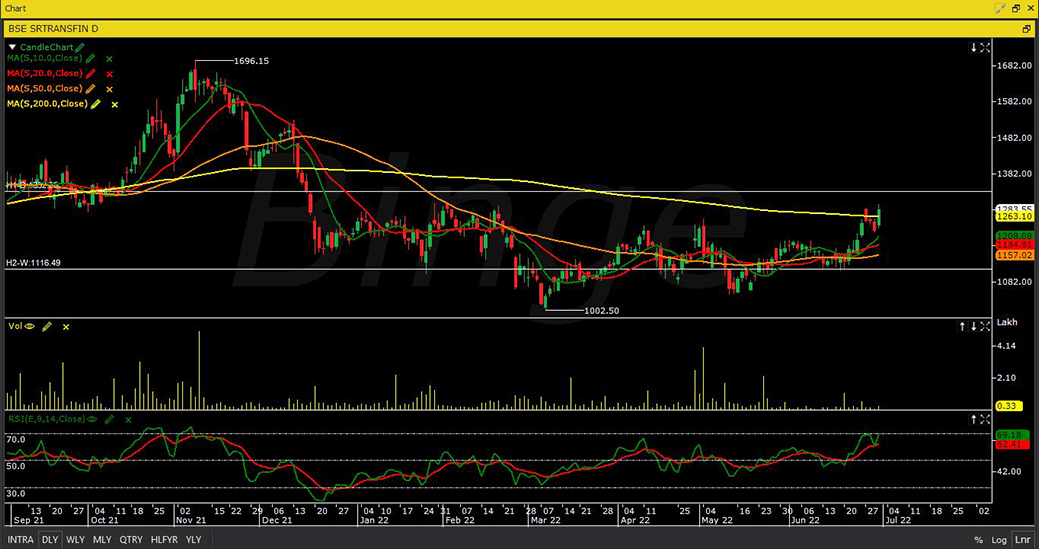
Task: Click the 0.33 volume value tag
Action: click(x=1007, y=406)
